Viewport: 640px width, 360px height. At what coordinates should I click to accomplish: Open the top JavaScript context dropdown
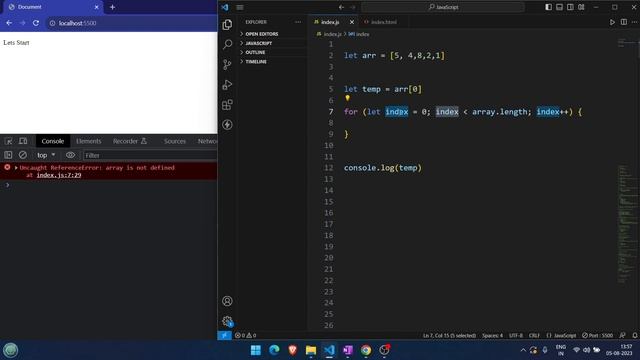pos(46,155)
